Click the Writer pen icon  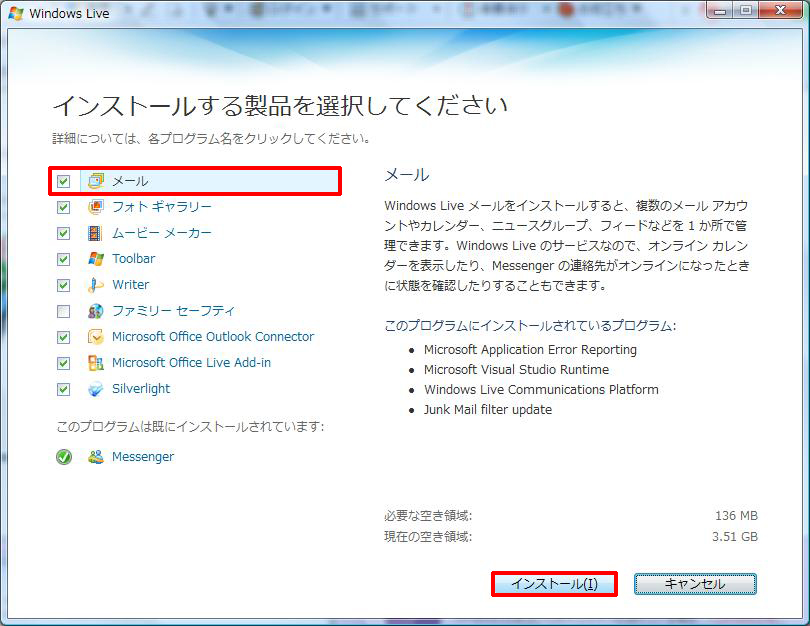[95, 285]
